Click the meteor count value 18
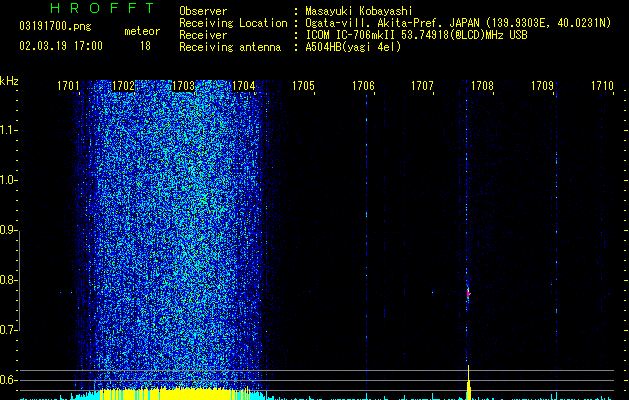Screen dimensions: 629x400 (x=145, y=46)
